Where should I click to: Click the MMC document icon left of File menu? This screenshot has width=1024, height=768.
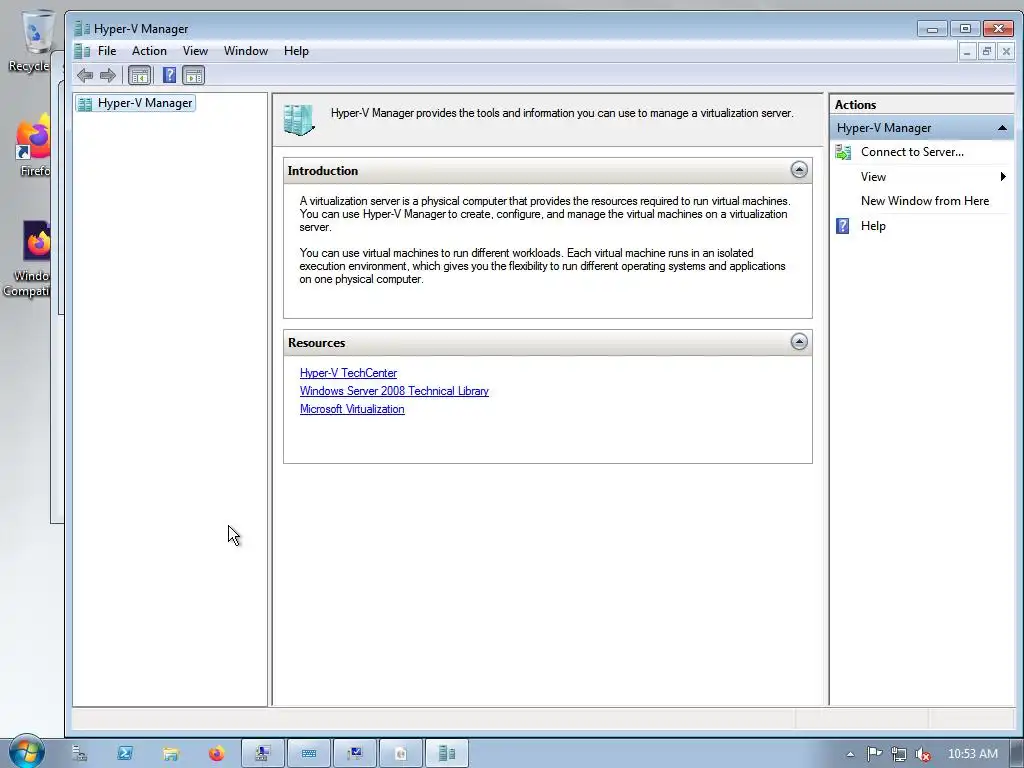[82, 51]
